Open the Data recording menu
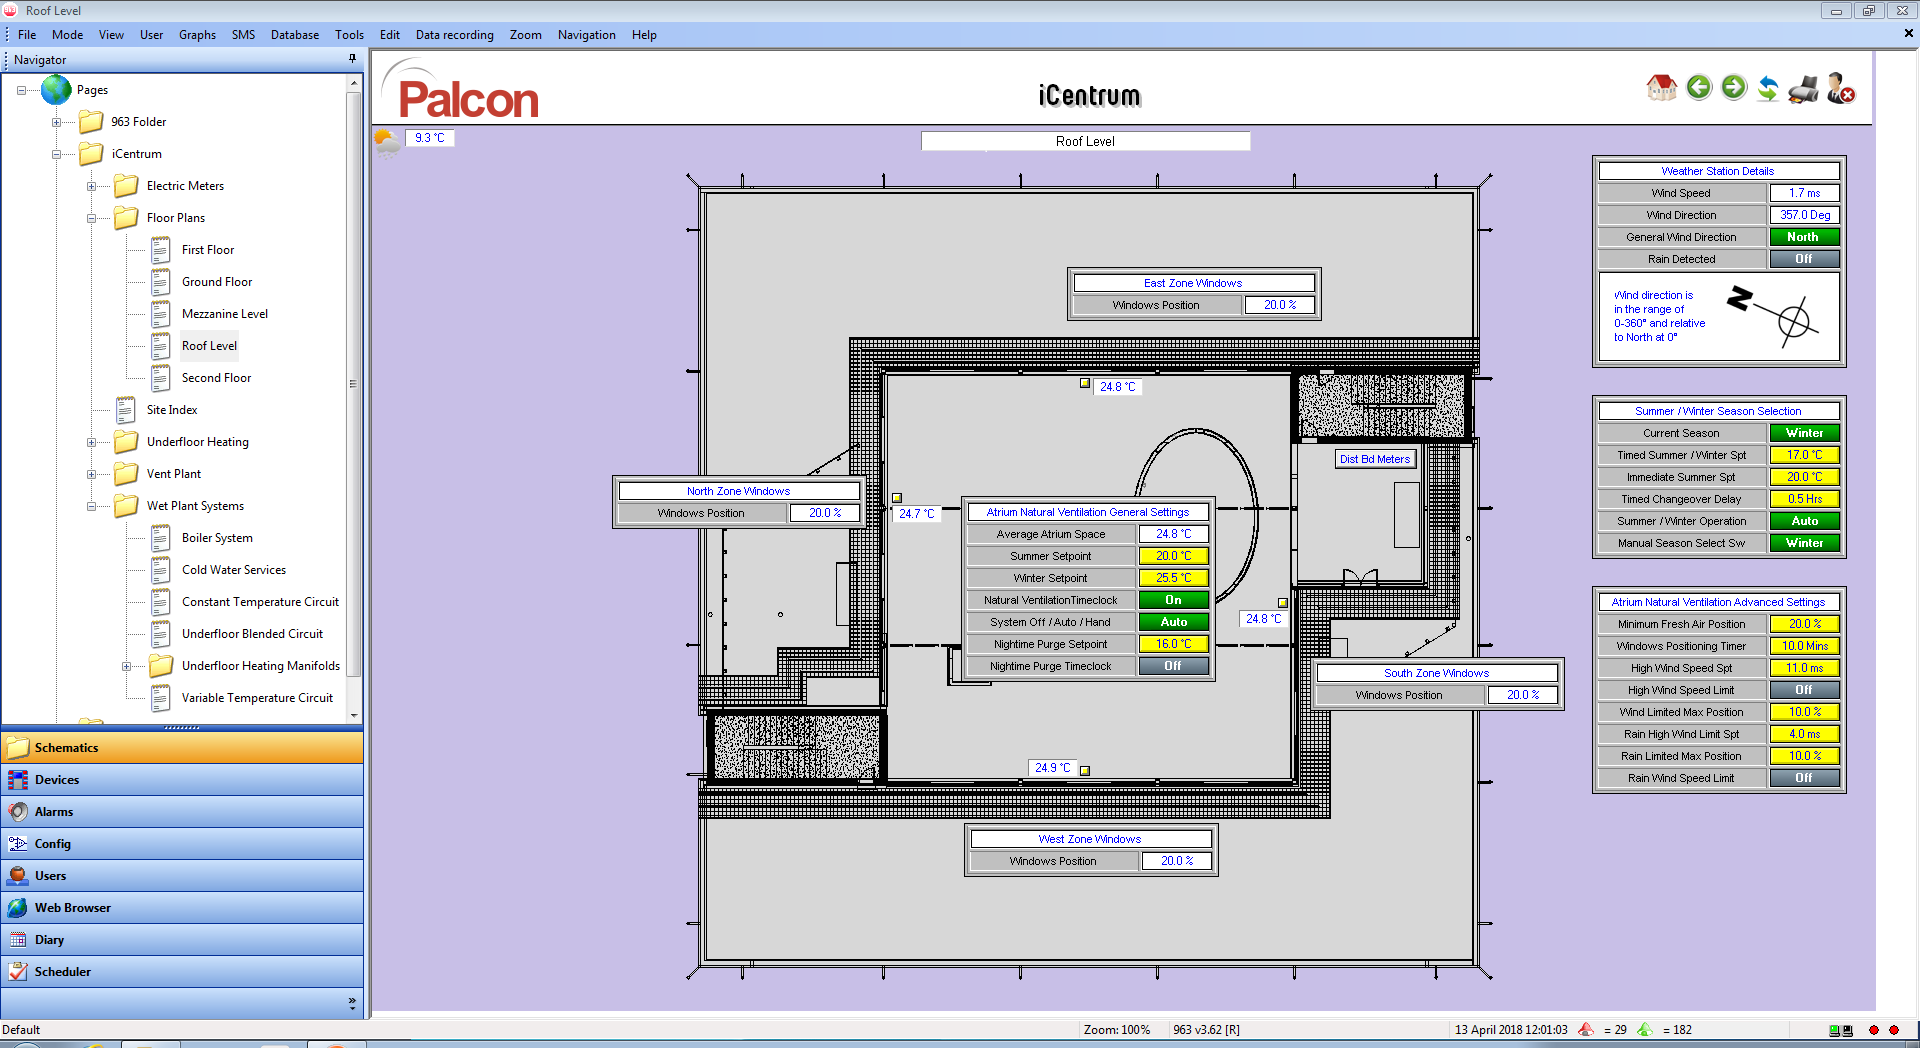This screenshot has height=1048, width=1920. point(454,35)
